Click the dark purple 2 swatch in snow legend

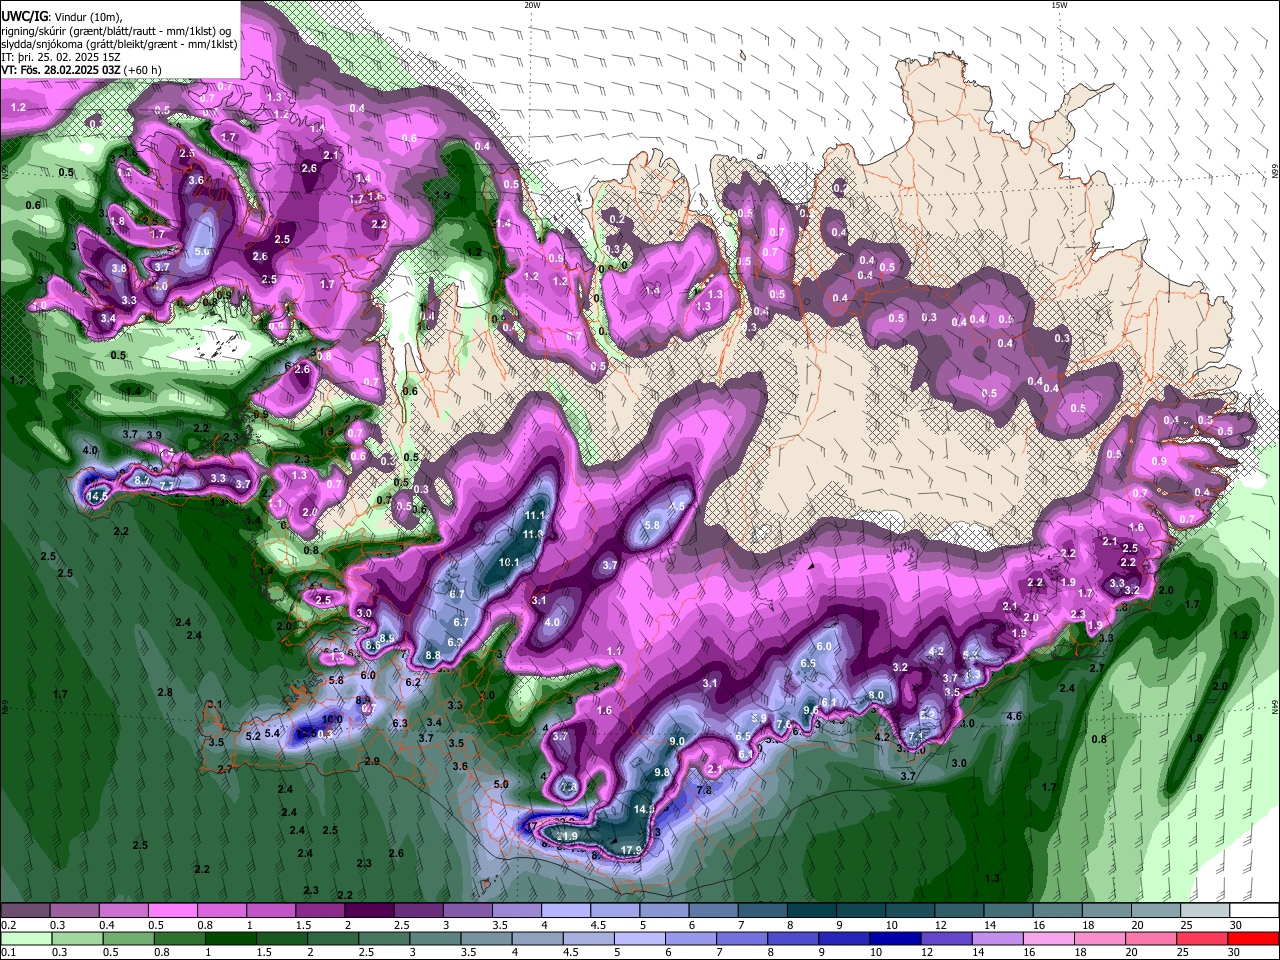coord(368,911)
